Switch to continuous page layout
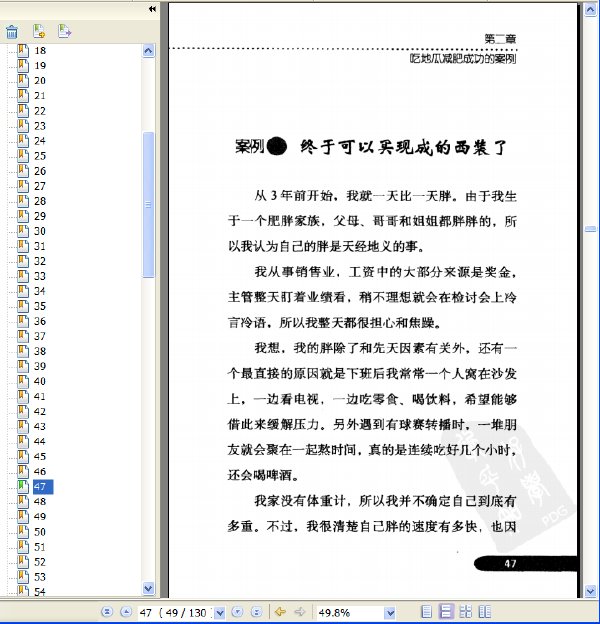The width and height of the screenshot is (600, 624). (x=446, y=612)
